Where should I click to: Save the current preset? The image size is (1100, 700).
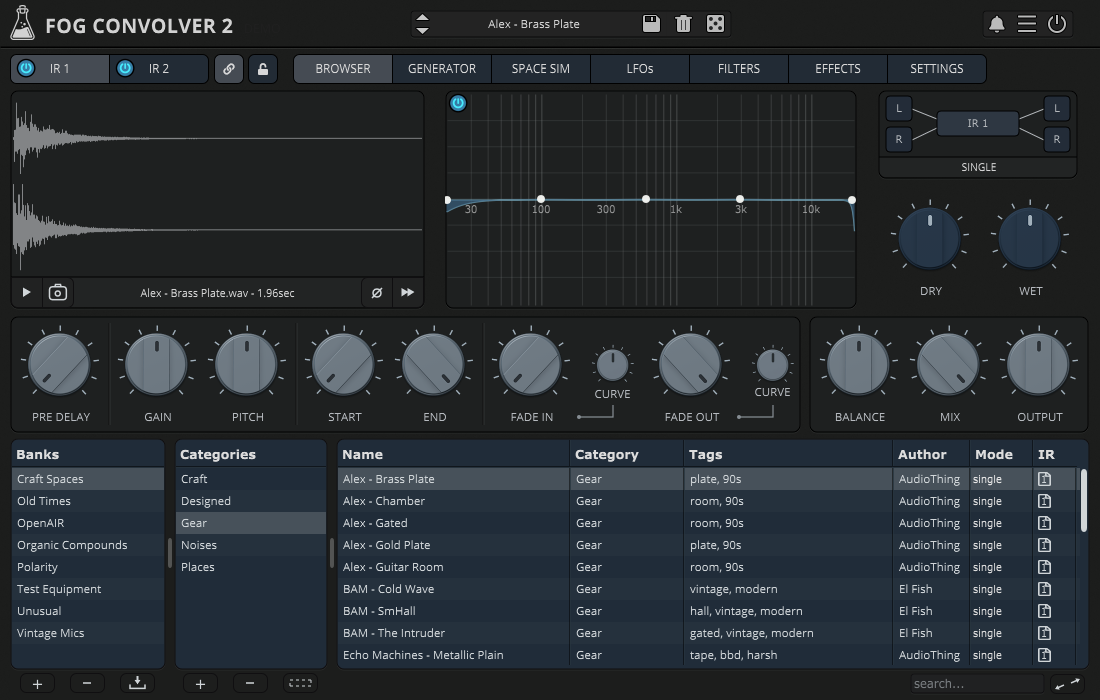(651, 23)
